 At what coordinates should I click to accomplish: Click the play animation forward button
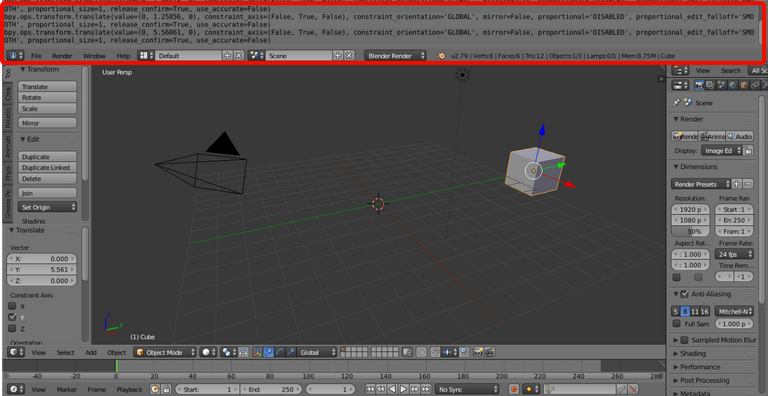click(404, 389)
